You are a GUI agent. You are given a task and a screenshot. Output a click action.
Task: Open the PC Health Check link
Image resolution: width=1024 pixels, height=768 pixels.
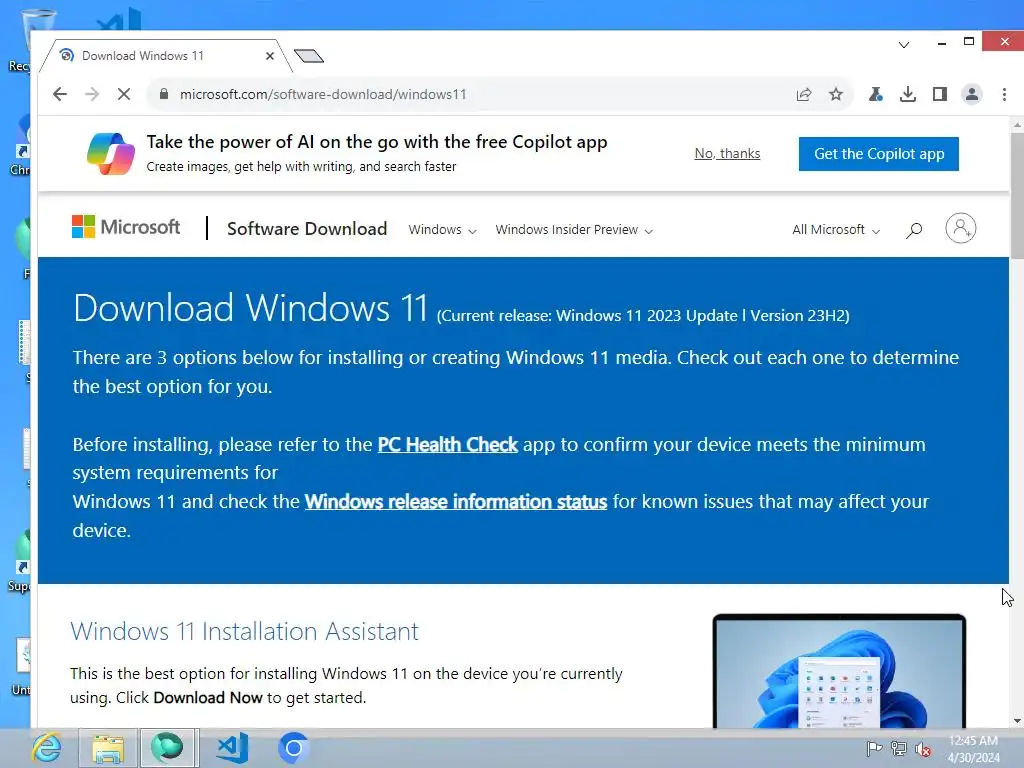(x=447, y=445)
